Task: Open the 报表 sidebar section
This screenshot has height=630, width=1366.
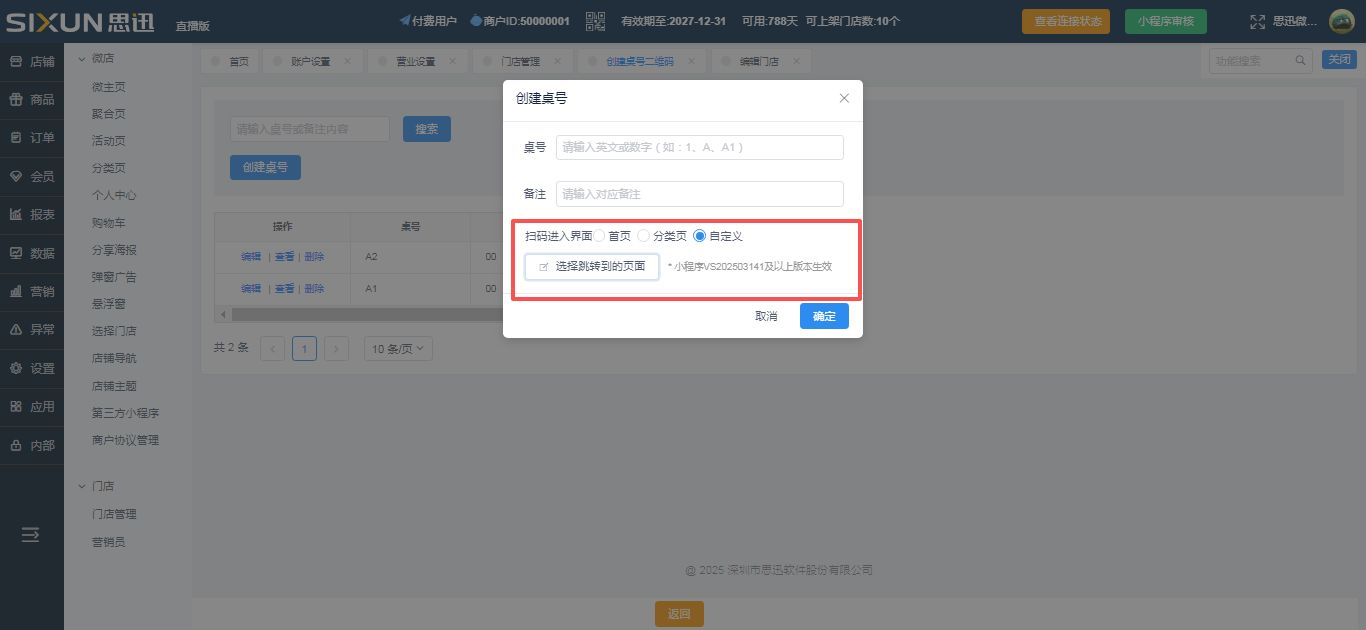Action: (x=32, y=214)
